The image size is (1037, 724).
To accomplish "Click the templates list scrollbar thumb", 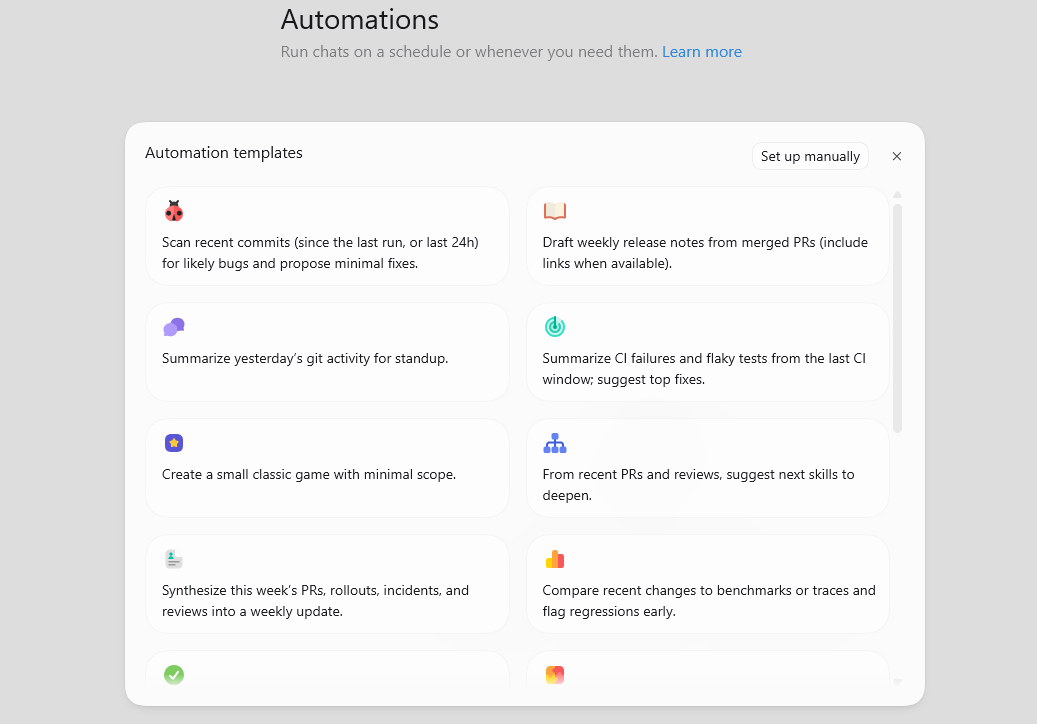I will coord(897,319).
